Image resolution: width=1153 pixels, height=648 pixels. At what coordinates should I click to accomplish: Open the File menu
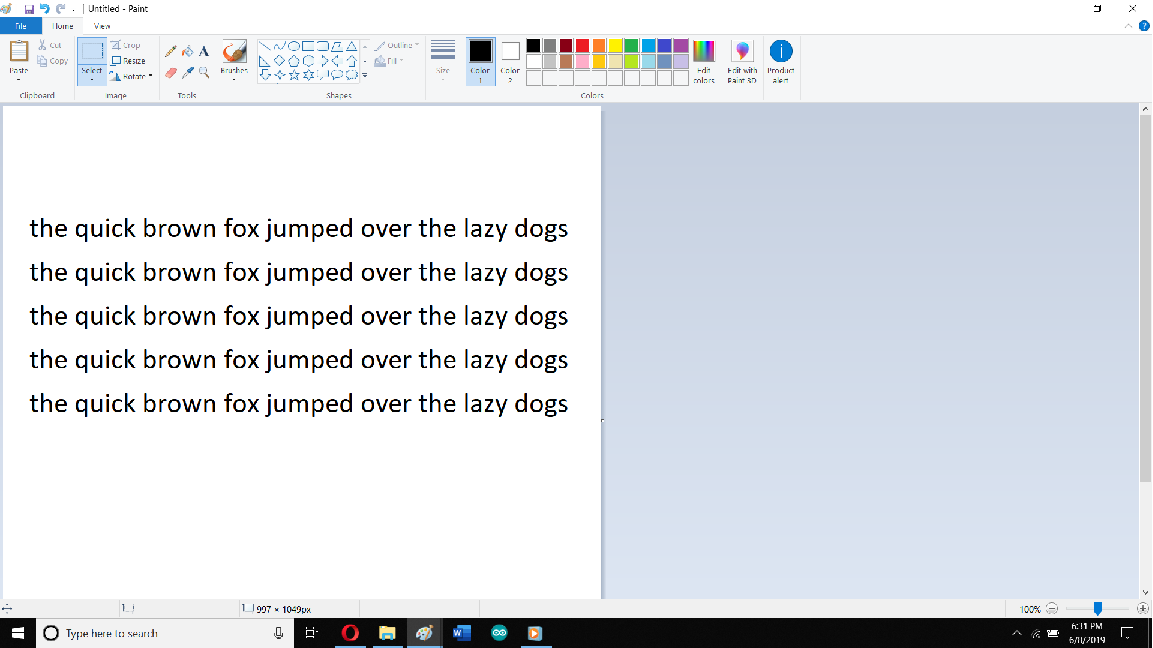point(19,25)
